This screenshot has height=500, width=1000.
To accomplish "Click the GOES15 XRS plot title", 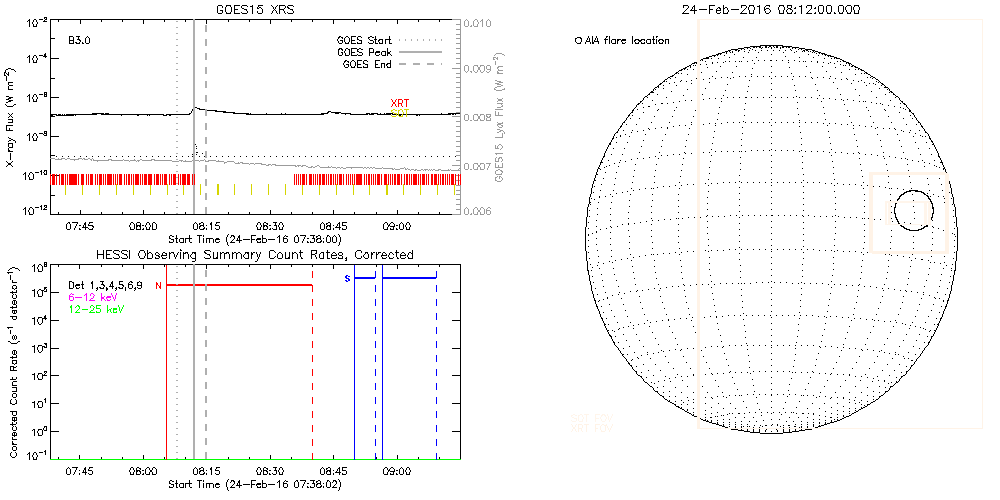I will [256, 9].
